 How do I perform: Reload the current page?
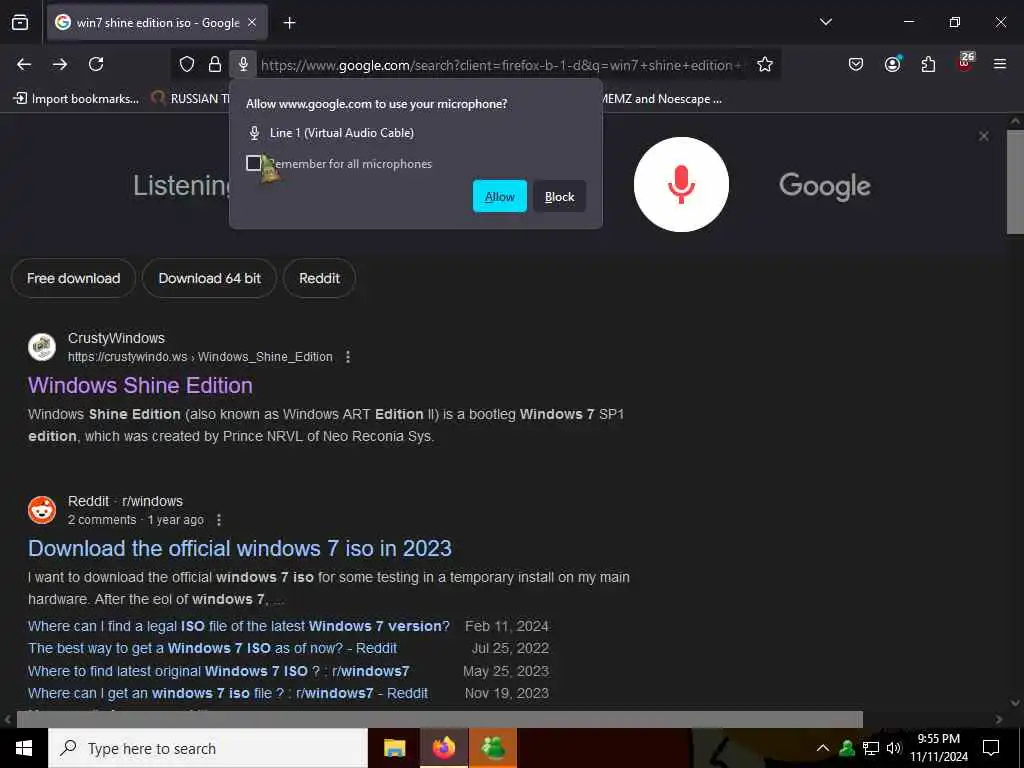[x=96, y=64]
